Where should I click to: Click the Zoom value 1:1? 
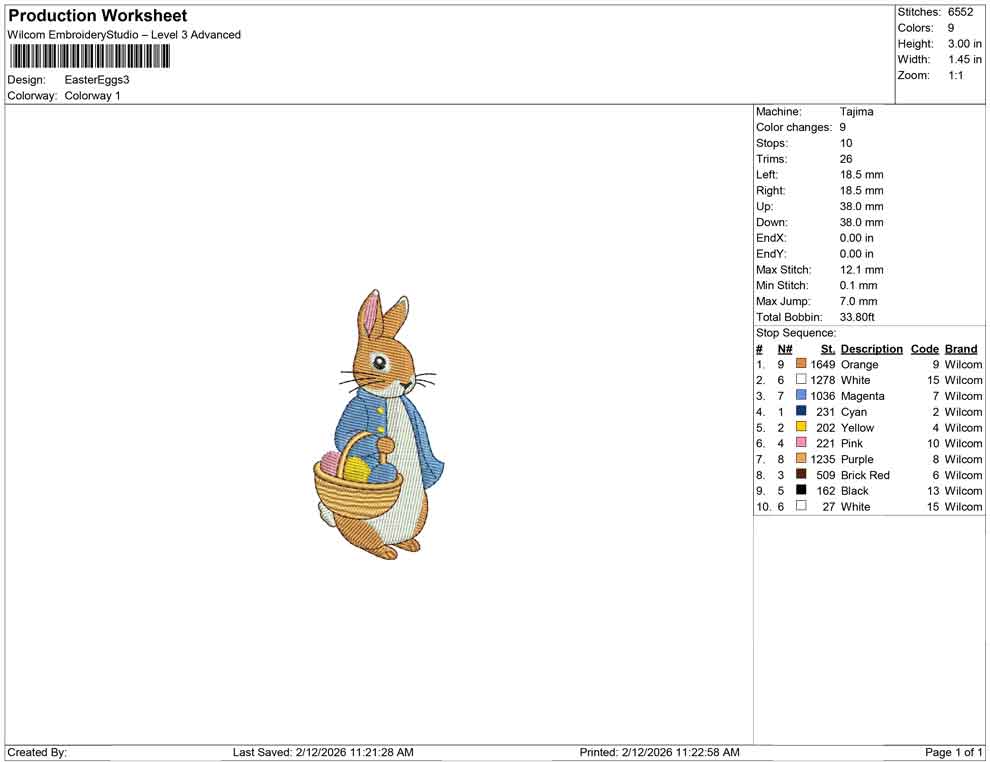[x=955, y=75]
